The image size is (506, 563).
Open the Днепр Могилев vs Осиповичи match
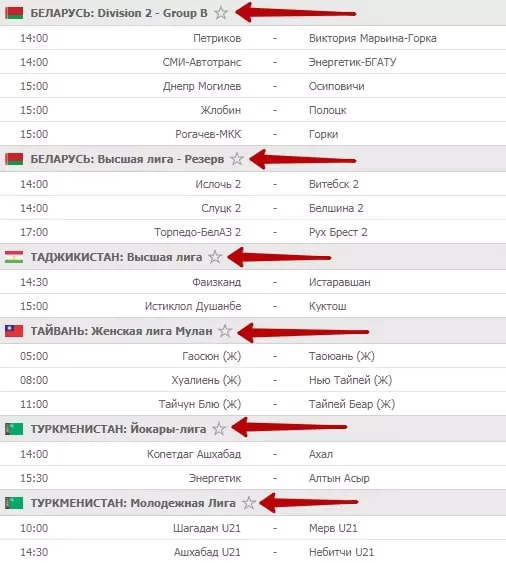point(253,86)
